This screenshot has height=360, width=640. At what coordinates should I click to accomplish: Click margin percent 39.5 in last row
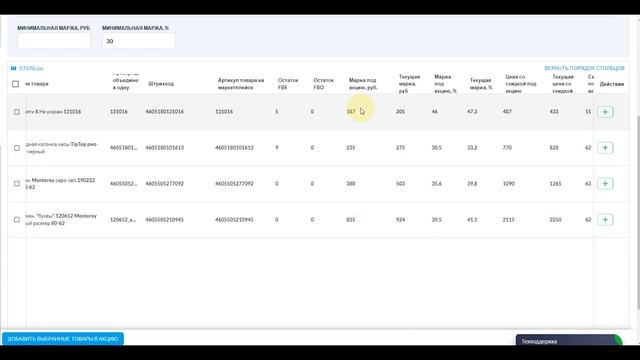click(437, 220)
